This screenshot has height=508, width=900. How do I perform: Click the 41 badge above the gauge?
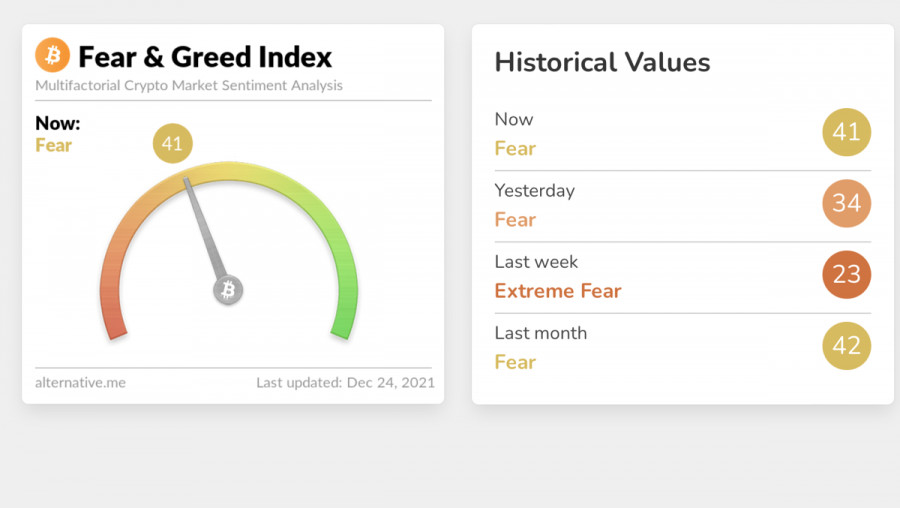pos(173,144)
